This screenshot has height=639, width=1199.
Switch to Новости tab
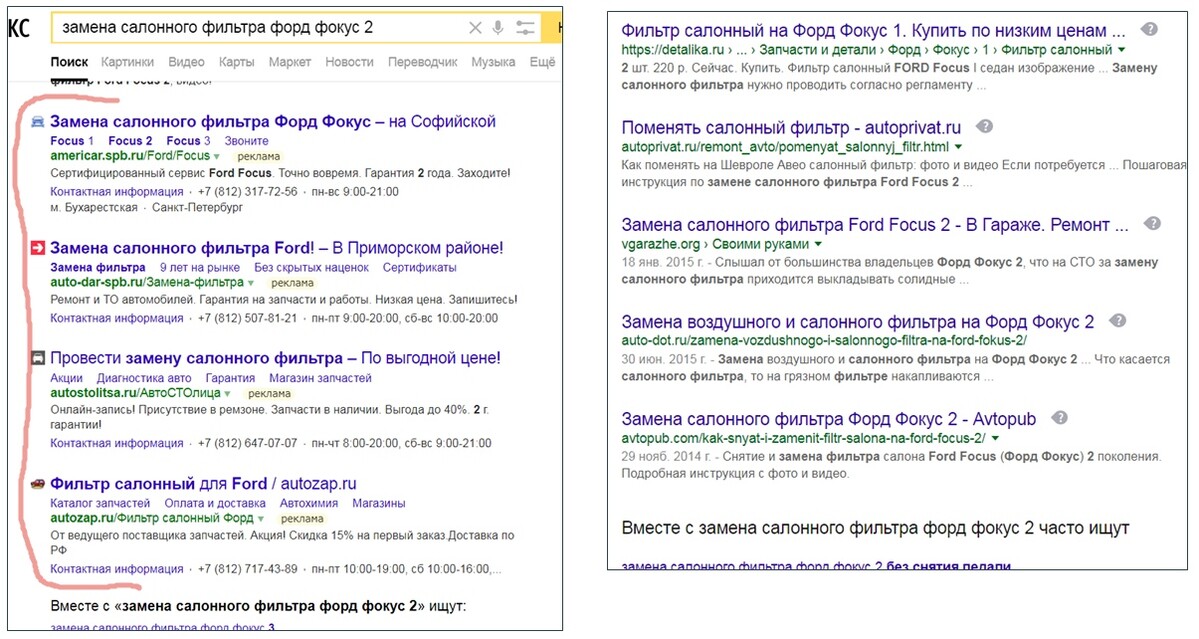click(349, 62)
